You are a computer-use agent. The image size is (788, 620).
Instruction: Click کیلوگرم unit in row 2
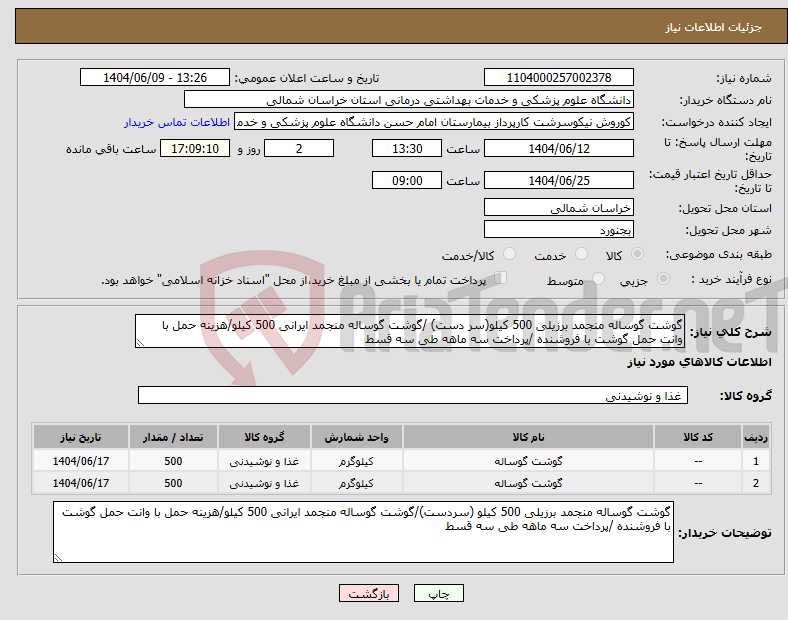click(356, 483)
